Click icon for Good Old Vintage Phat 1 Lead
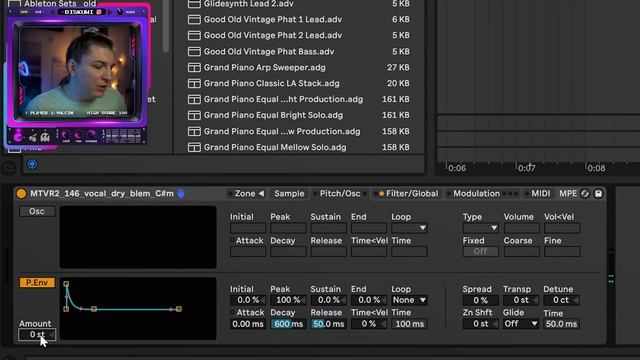 194,19
